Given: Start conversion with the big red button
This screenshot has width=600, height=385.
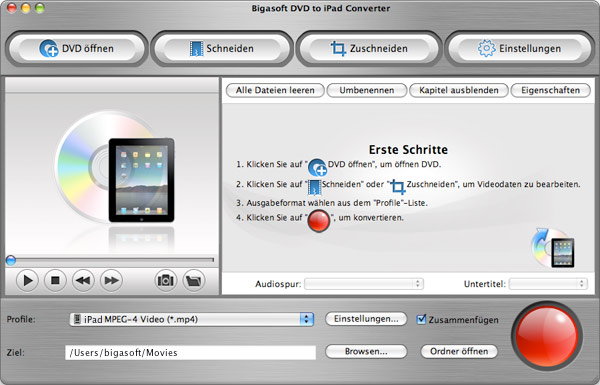Looking at the screenshot, I should tap(547, 336).
